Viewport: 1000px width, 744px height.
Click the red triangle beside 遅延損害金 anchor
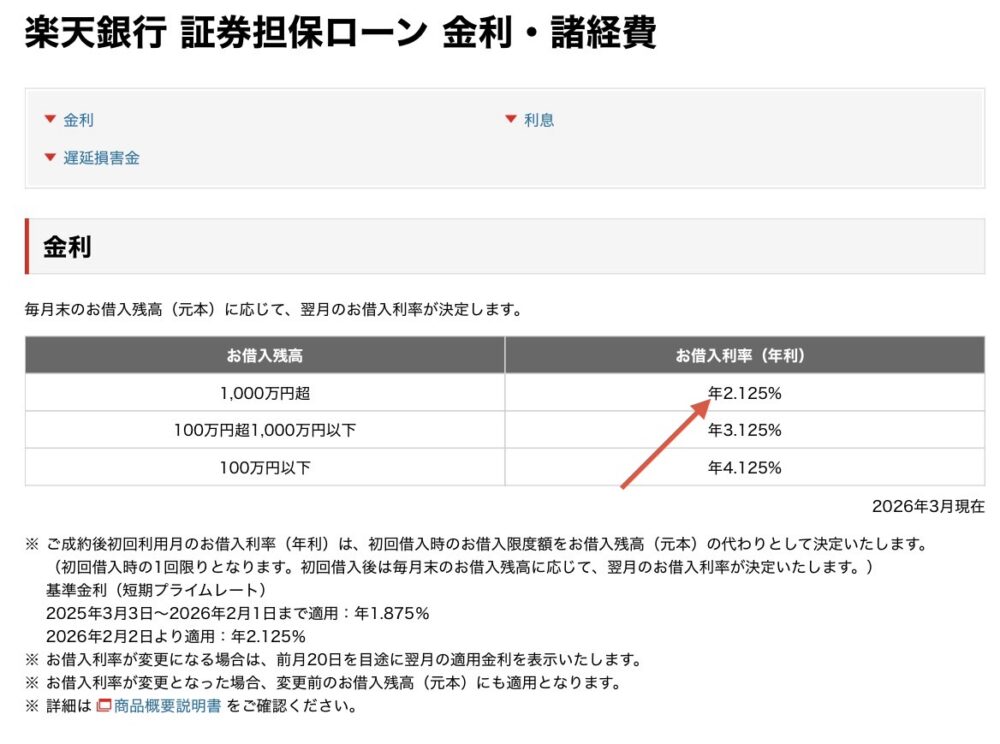coord(49,157)
